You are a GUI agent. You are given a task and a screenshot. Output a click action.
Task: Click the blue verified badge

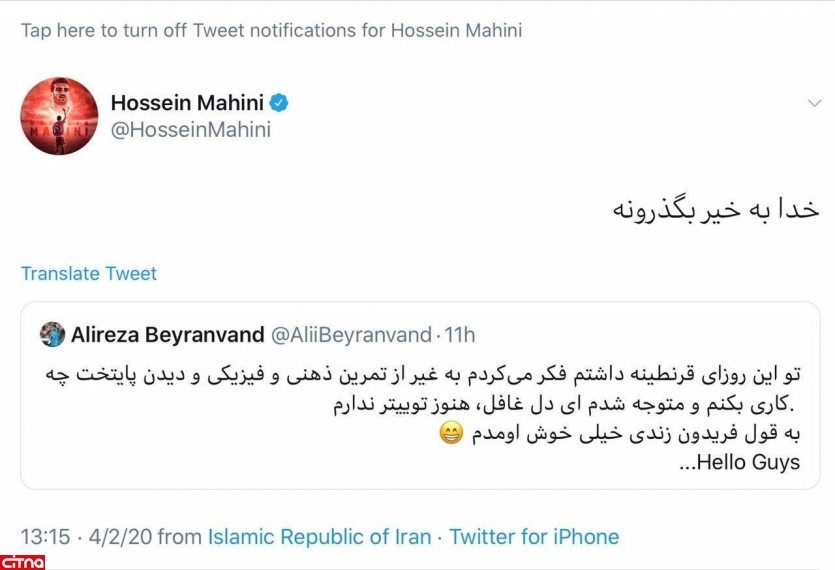(280, 103)
